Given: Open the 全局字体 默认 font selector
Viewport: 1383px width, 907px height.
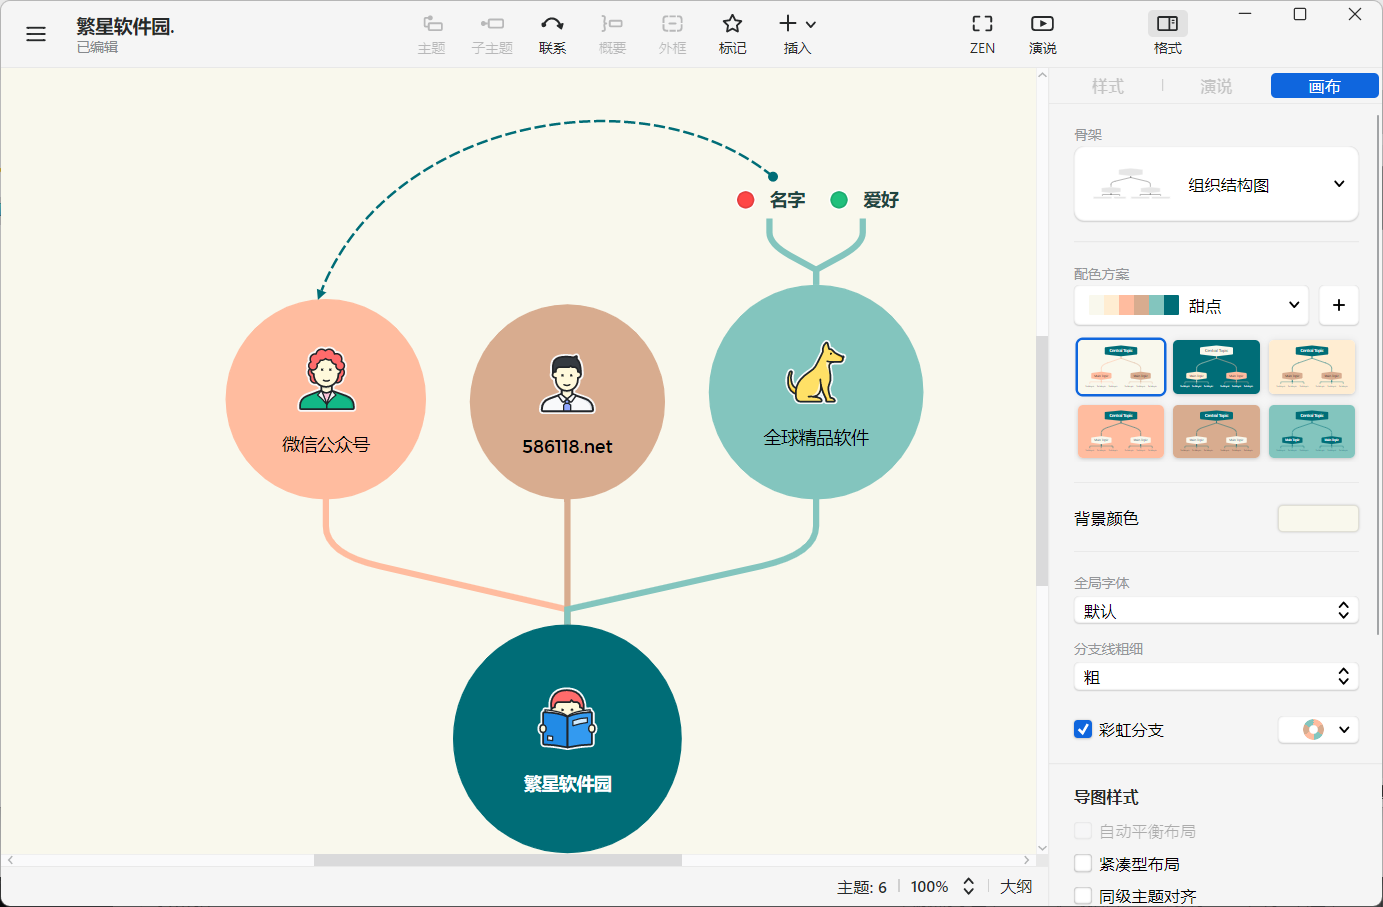Looking at the screenshot, I should pos(1216,610).
